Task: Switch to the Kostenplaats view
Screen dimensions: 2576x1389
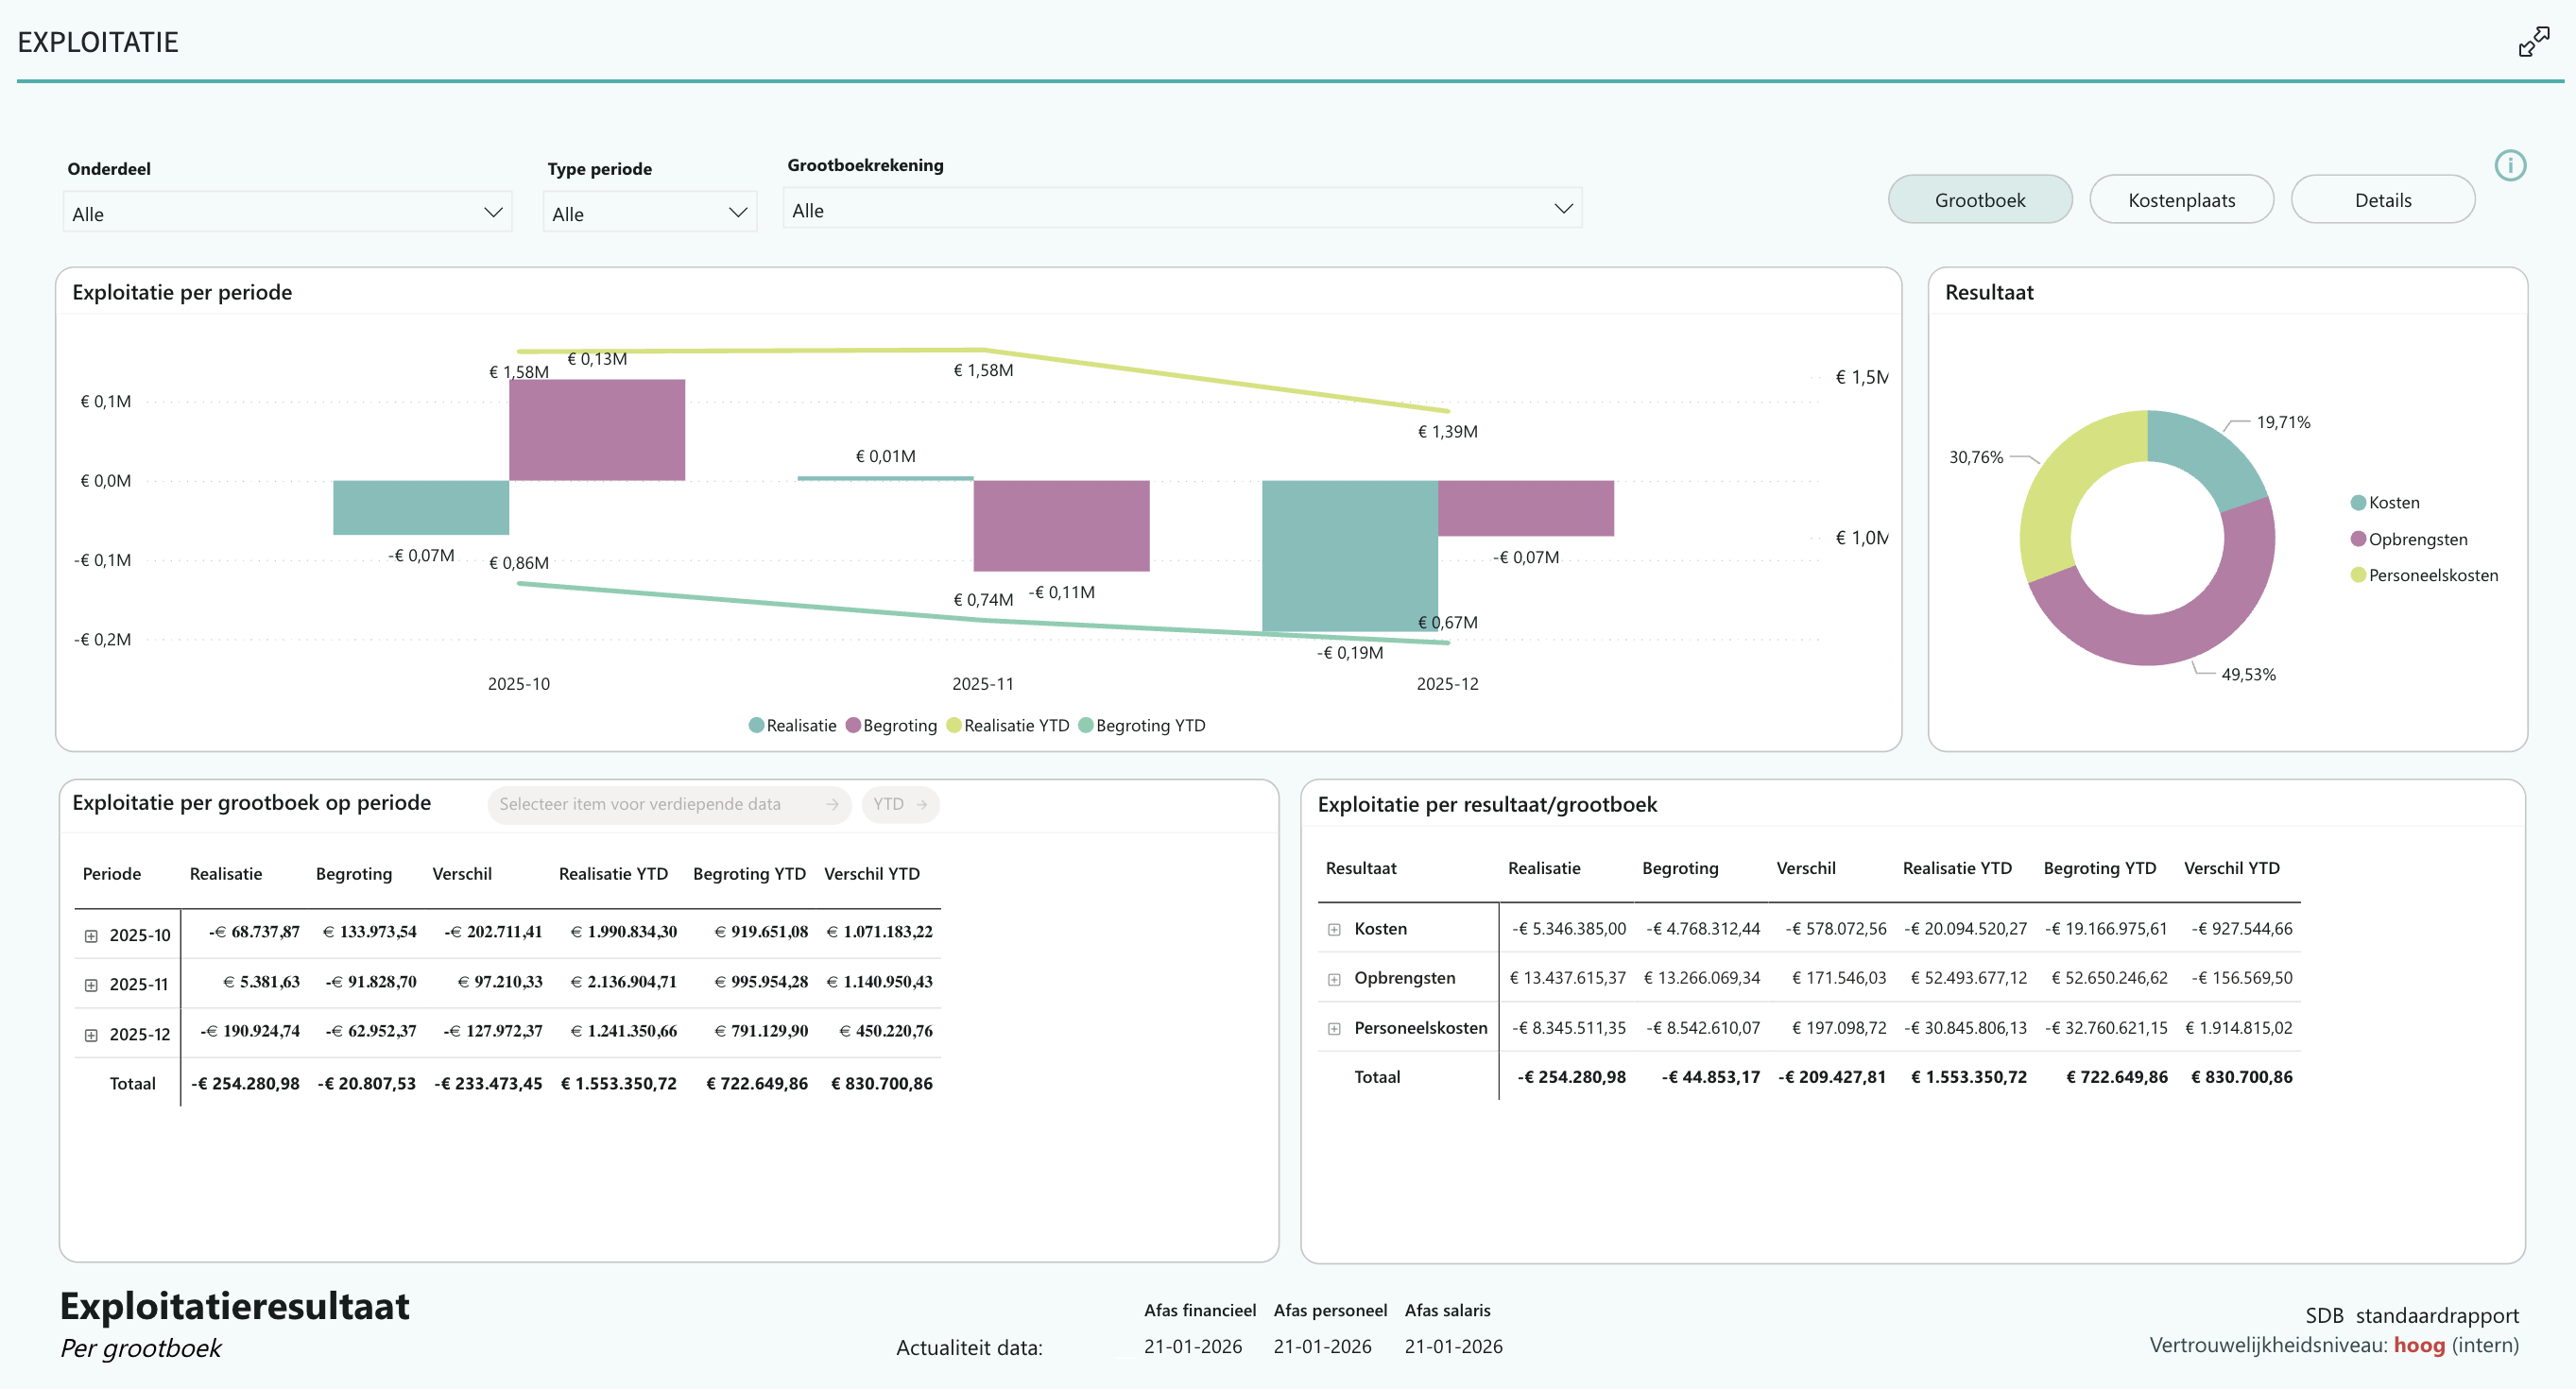Action: (2181, 200)
